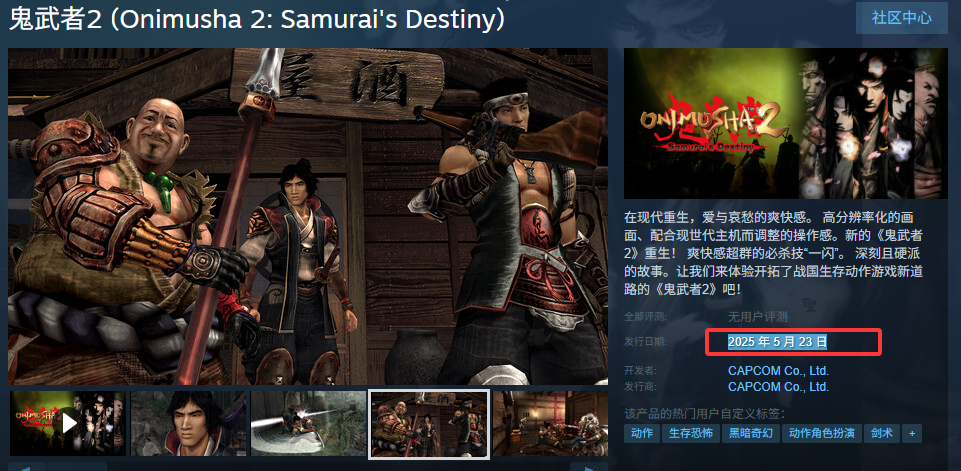This screenshot has width=961, height=471.
Task: Play the Onimusha 2 trailer video thumbnail
Action: (x=68, y=423)
